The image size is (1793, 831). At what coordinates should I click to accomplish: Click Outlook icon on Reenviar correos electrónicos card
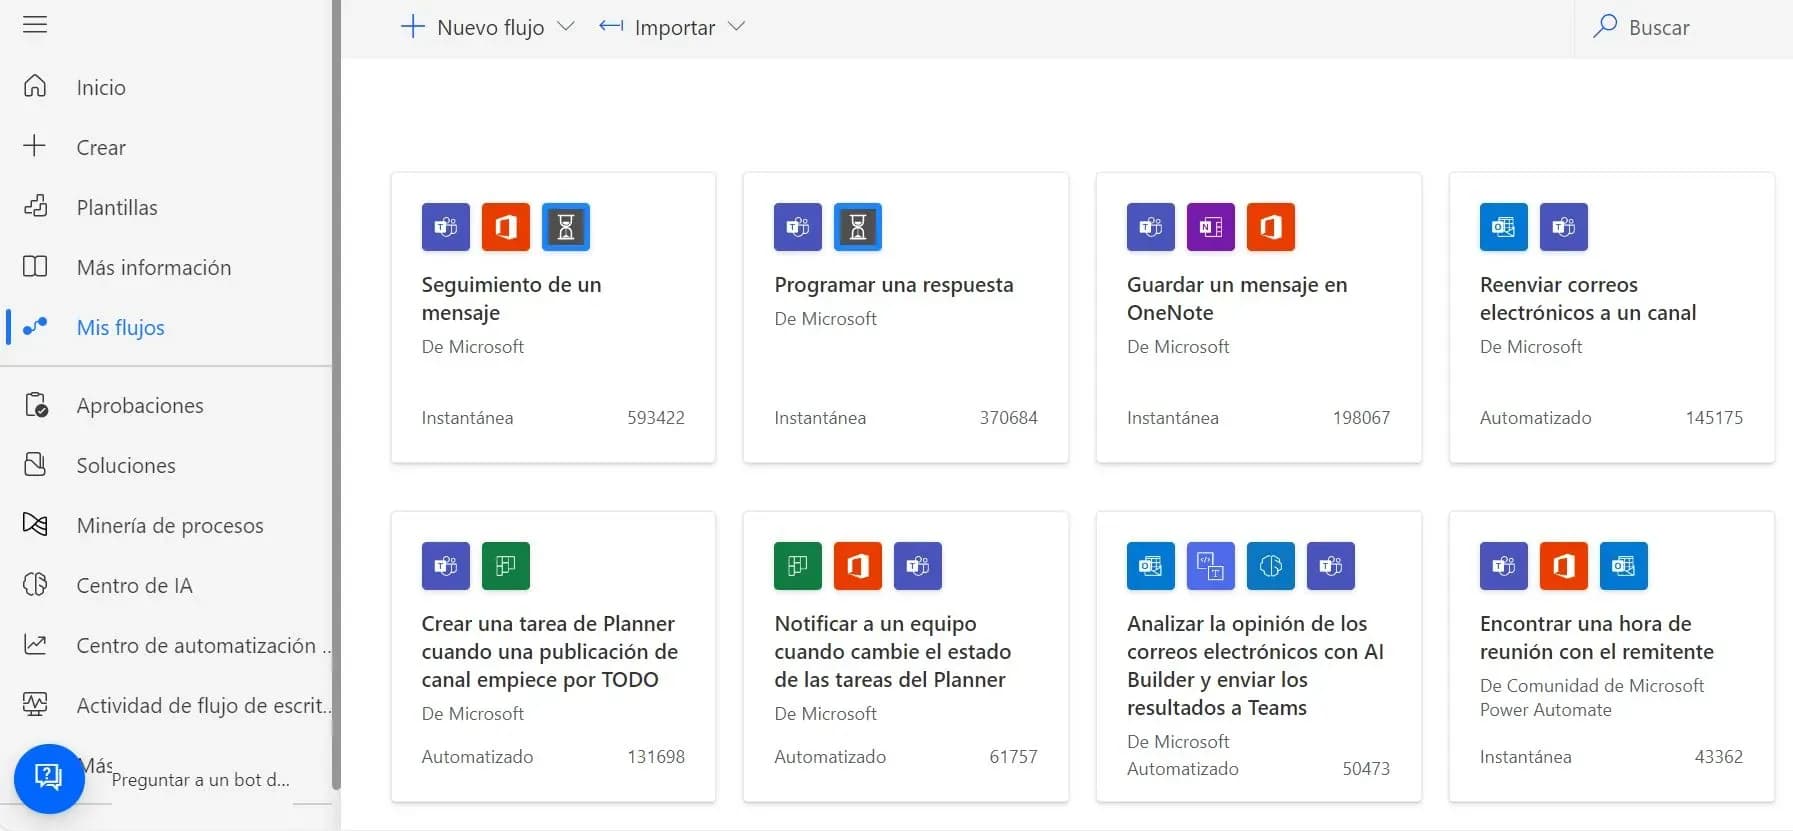coord(1504,226)
